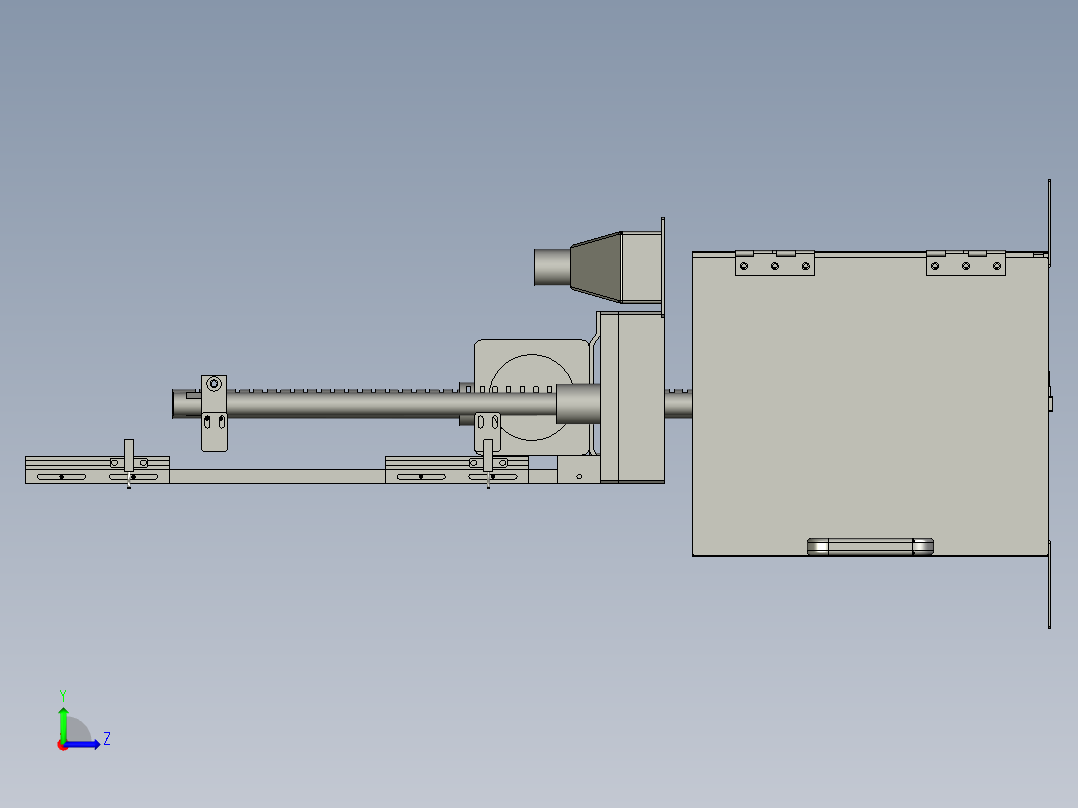Click a screw head on the left hinge plate

(743, 267)
